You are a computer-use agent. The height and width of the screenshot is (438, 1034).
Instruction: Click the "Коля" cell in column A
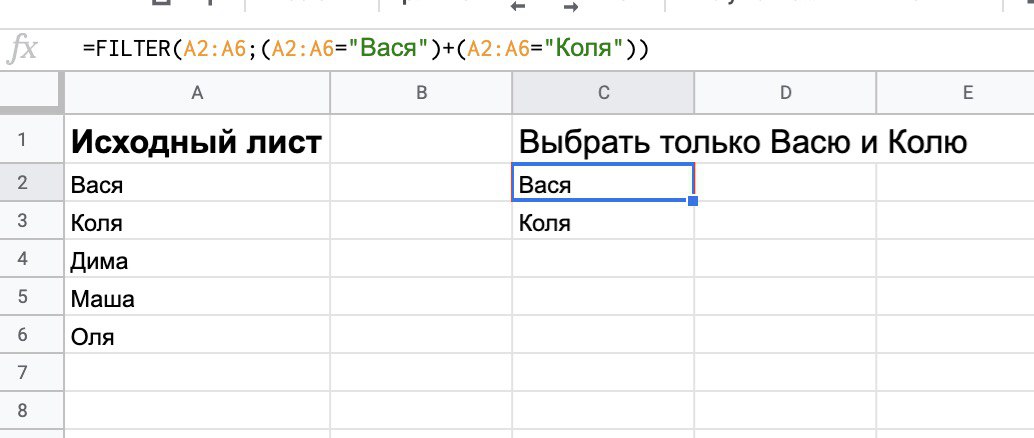point(197,223)
